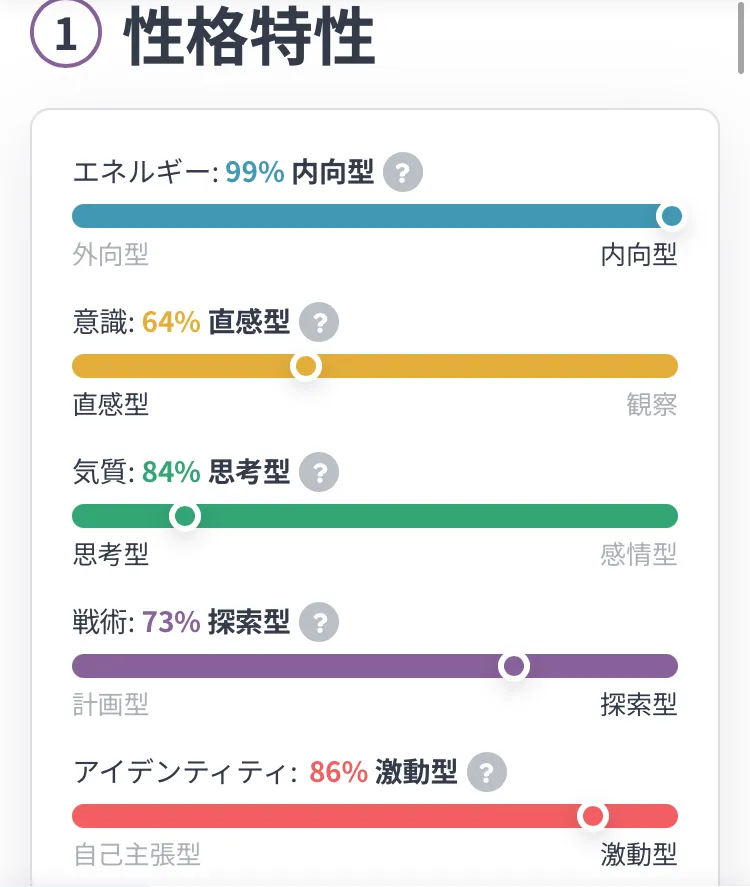Click the 99% 内向型 result text
Screen dimensions: 750x887
click(299, 173)
